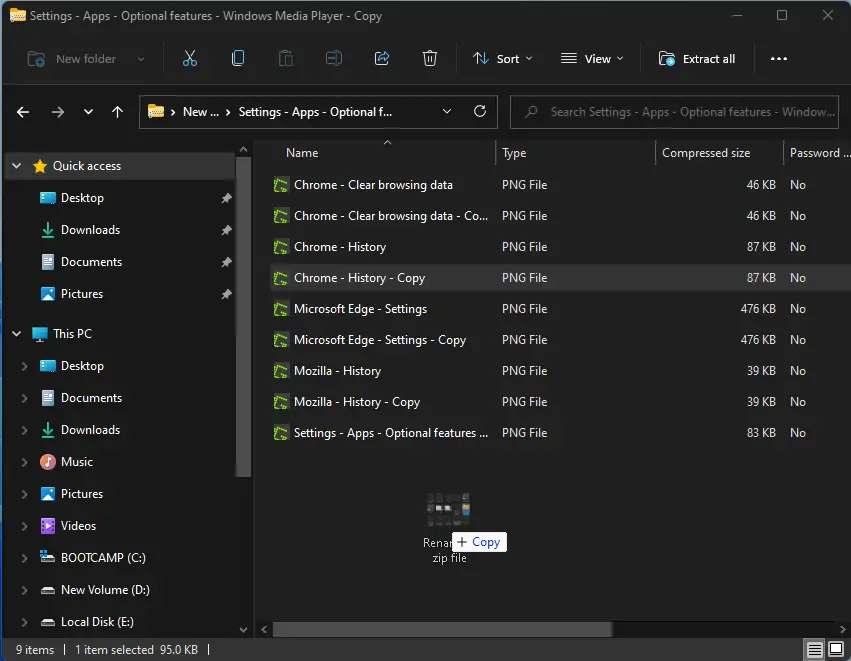
Task: Open the recent locations dropdown arrow
Action: coord(88,112)
